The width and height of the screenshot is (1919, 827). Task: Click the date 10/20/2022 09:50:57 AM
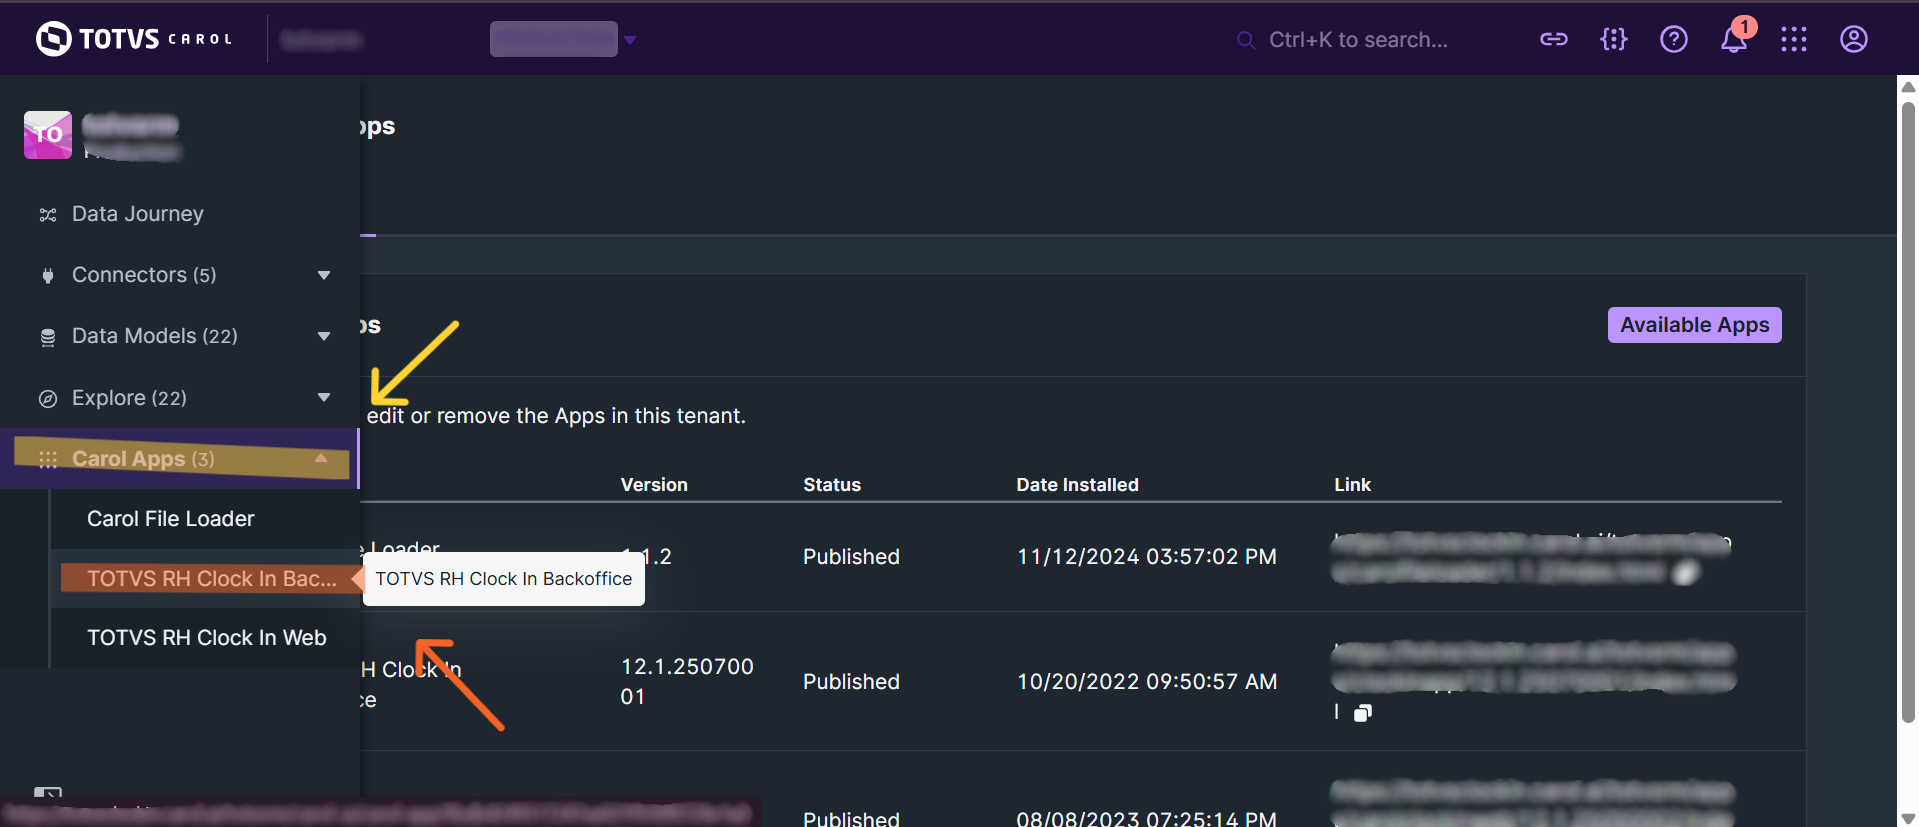click(1147, 682)
